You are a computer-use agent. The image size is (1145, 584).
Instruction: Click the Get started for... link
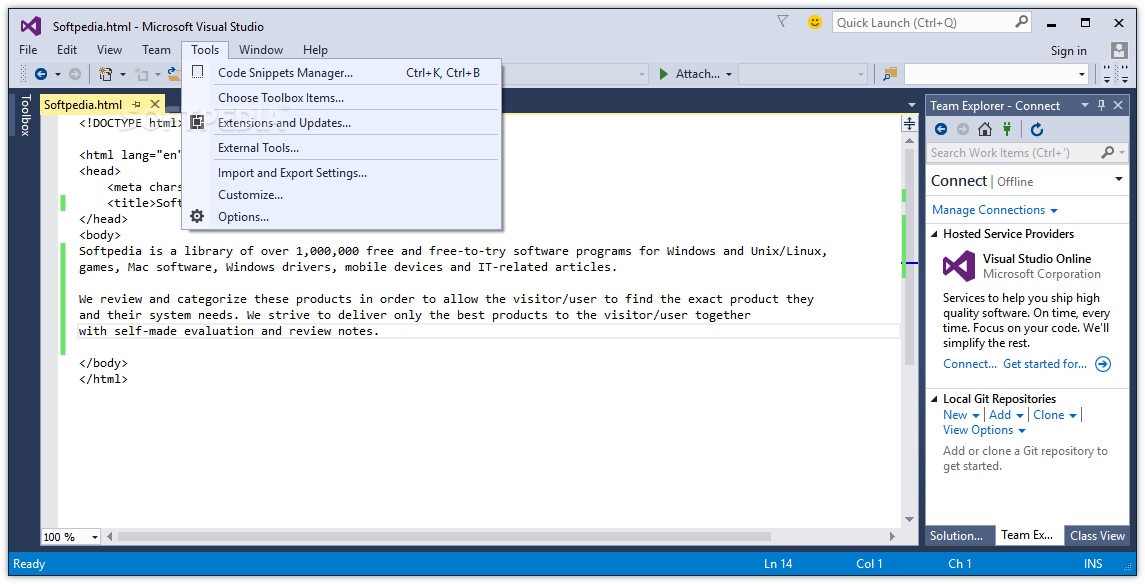(1045, 364)
